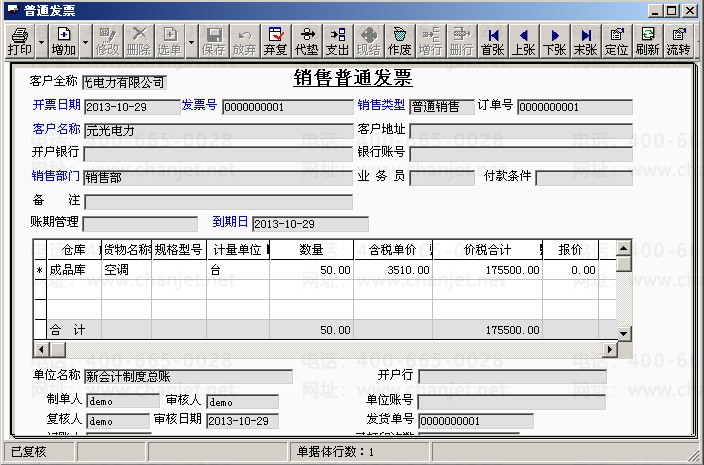Image resolution: width=704 pixels, height=465 pixels.
Task: Click the 仓库 column header
Action: (x=74, y=250)
